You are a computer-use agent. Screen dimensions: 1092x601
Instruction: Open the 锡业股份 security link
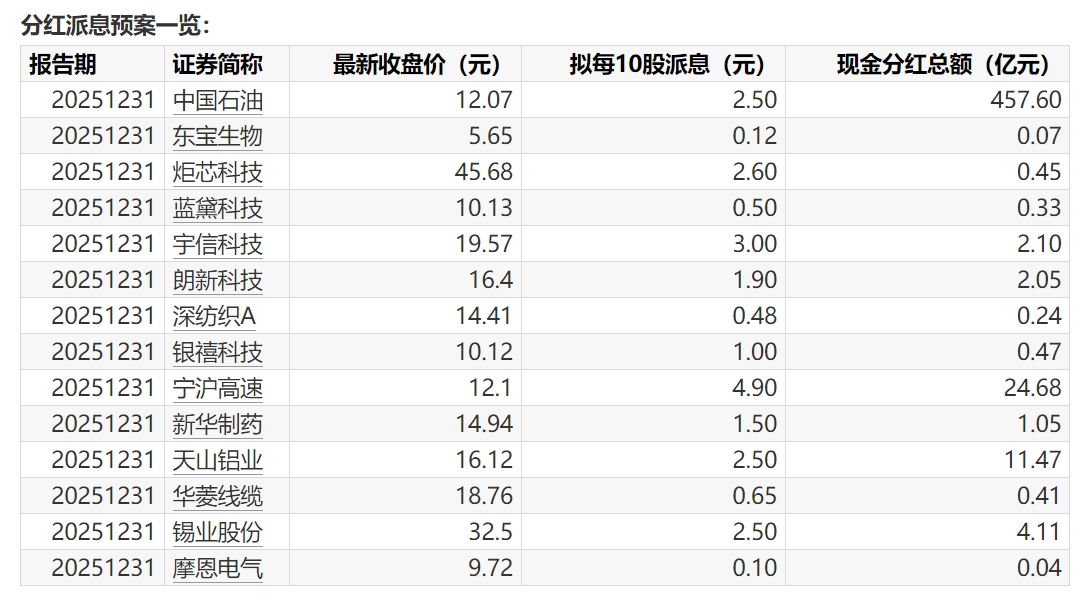pyautogui.click(x=217, y=532)
